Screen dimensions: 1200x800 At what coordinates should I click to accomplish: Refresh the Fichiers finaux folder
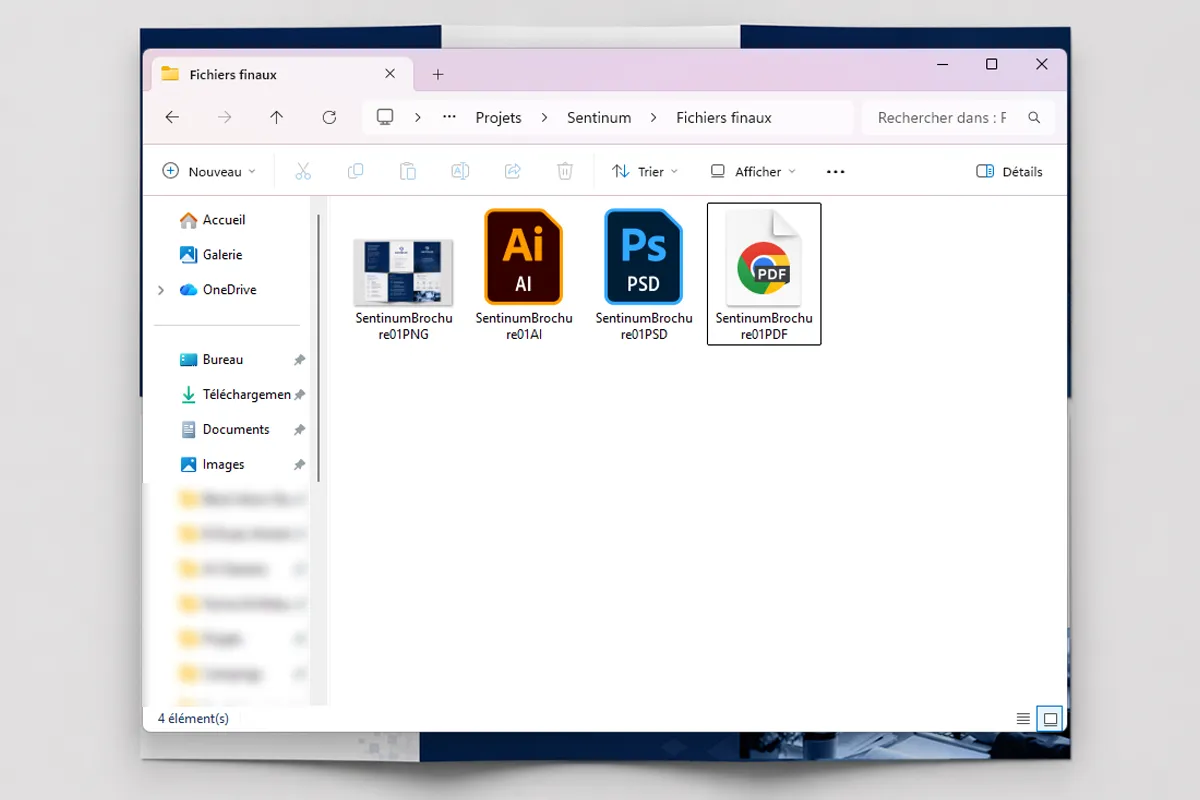[329, 117]
